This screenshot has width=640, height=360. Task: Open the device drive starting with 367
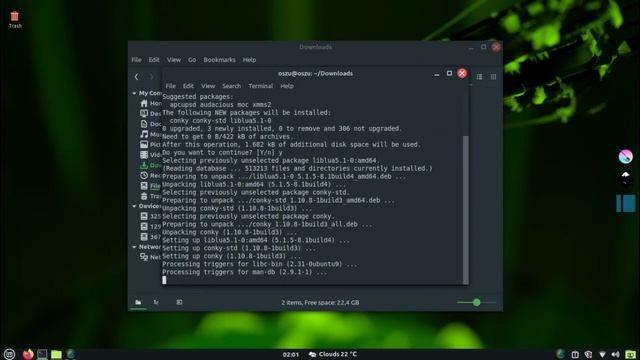(x=151, y=237)
